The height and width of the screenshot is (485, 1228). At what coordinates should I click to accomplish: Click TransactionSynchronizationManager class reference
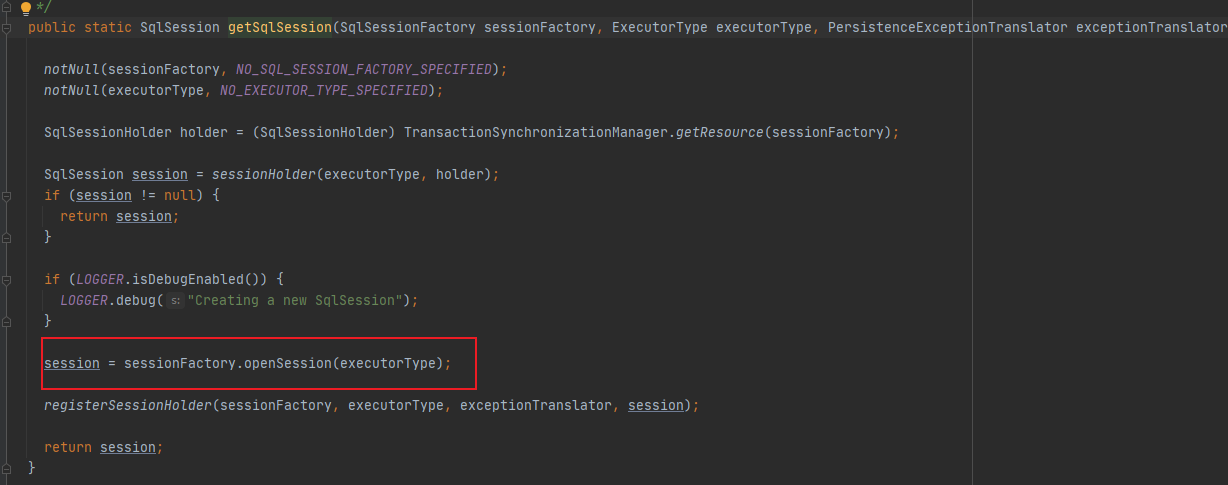pyautogui.click(x=536, y=132)
